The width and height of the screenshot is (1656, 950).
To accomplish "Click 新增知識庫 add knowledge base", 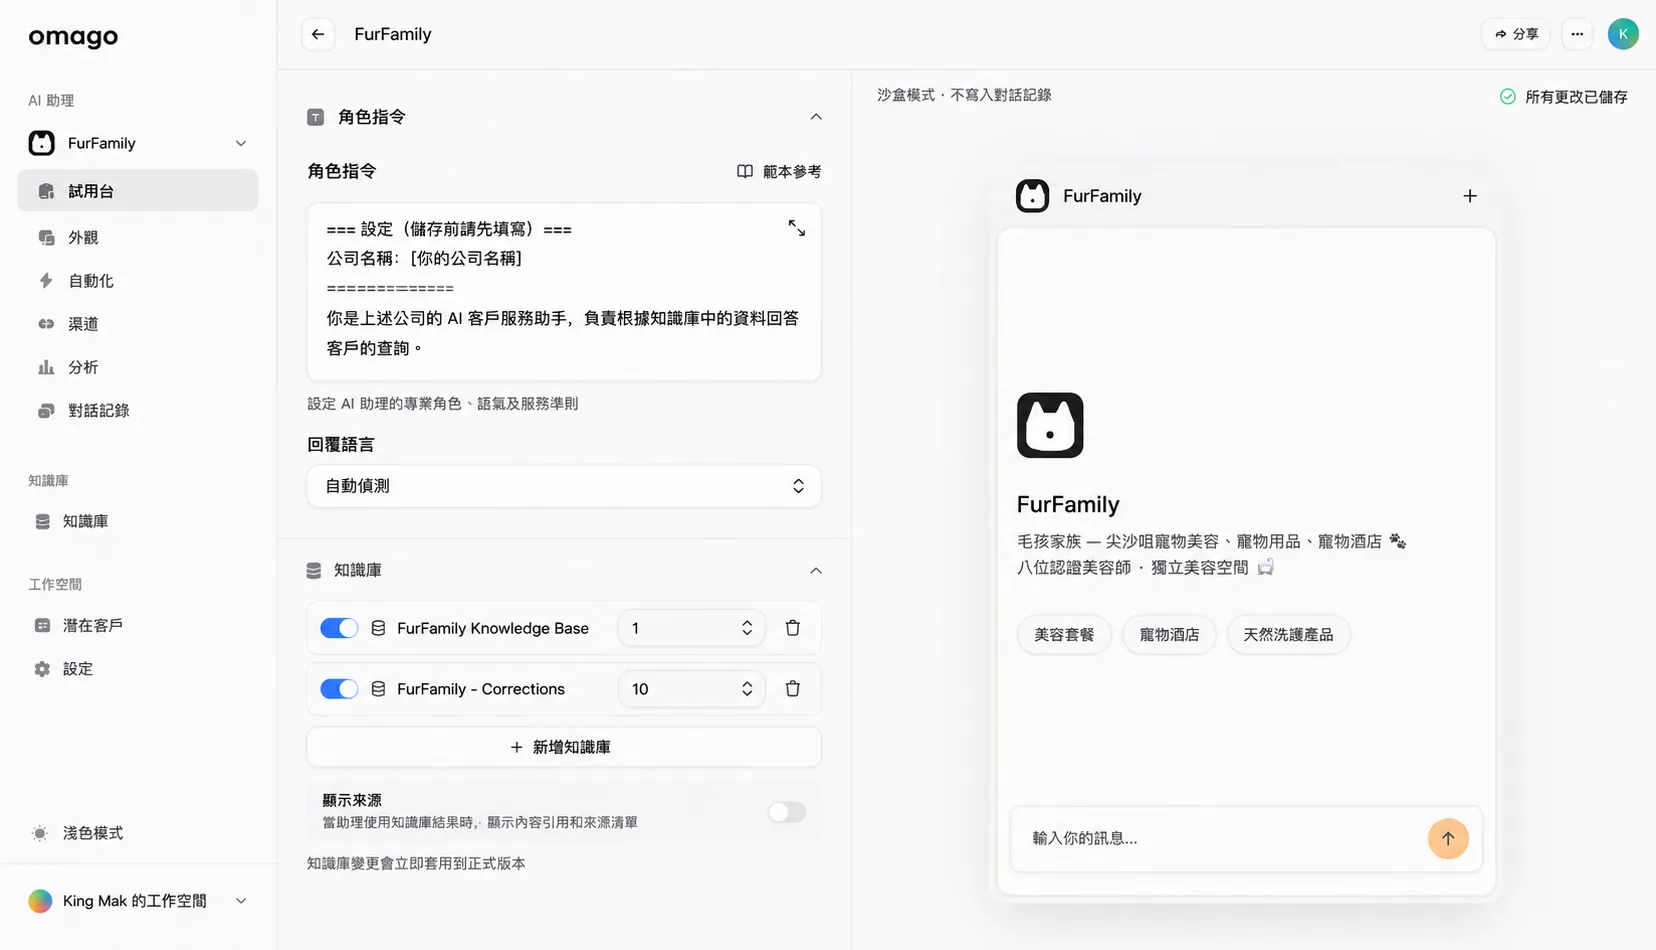I will tap(564, 747).
